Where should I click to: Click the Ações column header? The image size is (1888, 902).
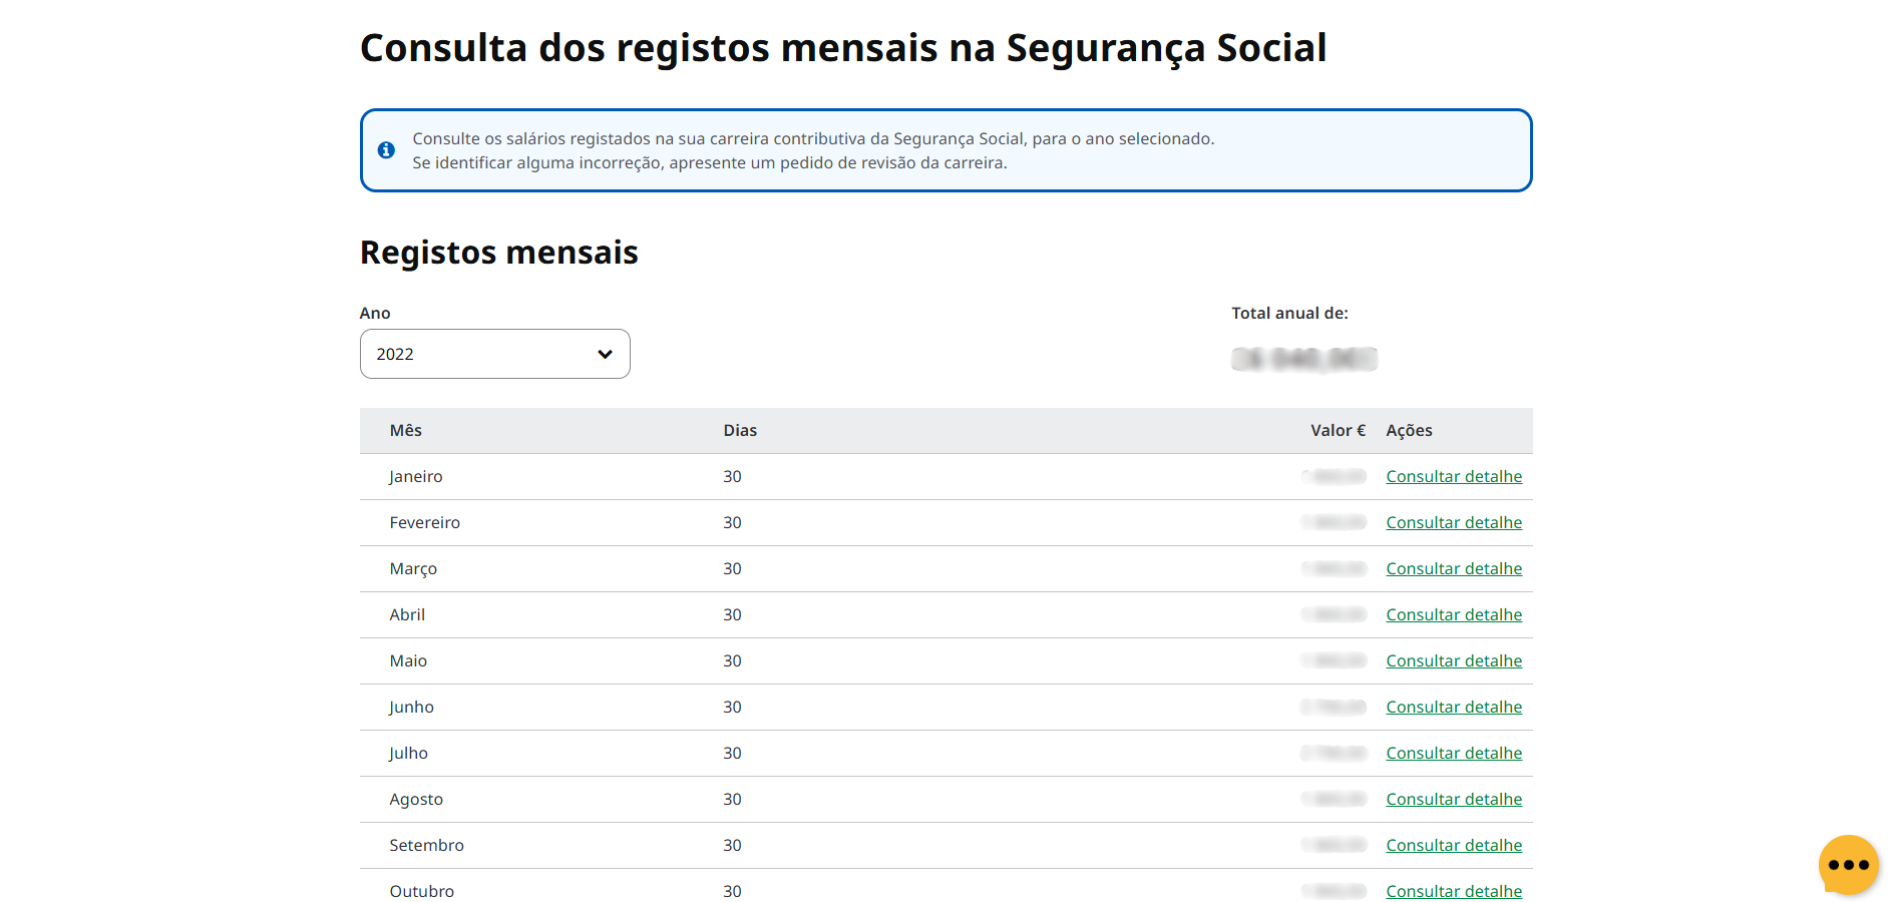[x=1408, y=430]
